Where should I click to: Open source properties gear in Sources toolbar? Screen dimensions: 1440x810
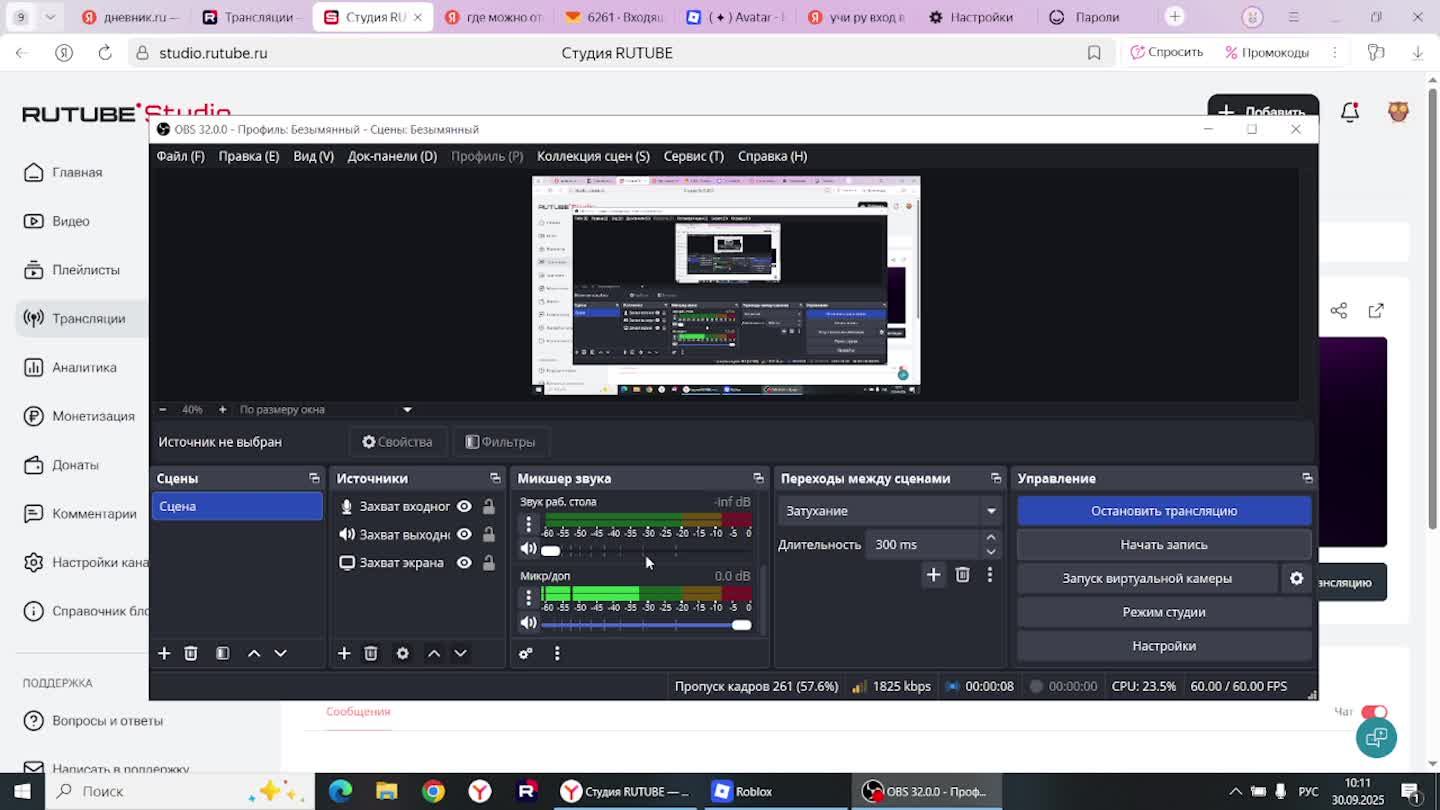[403, 653]
